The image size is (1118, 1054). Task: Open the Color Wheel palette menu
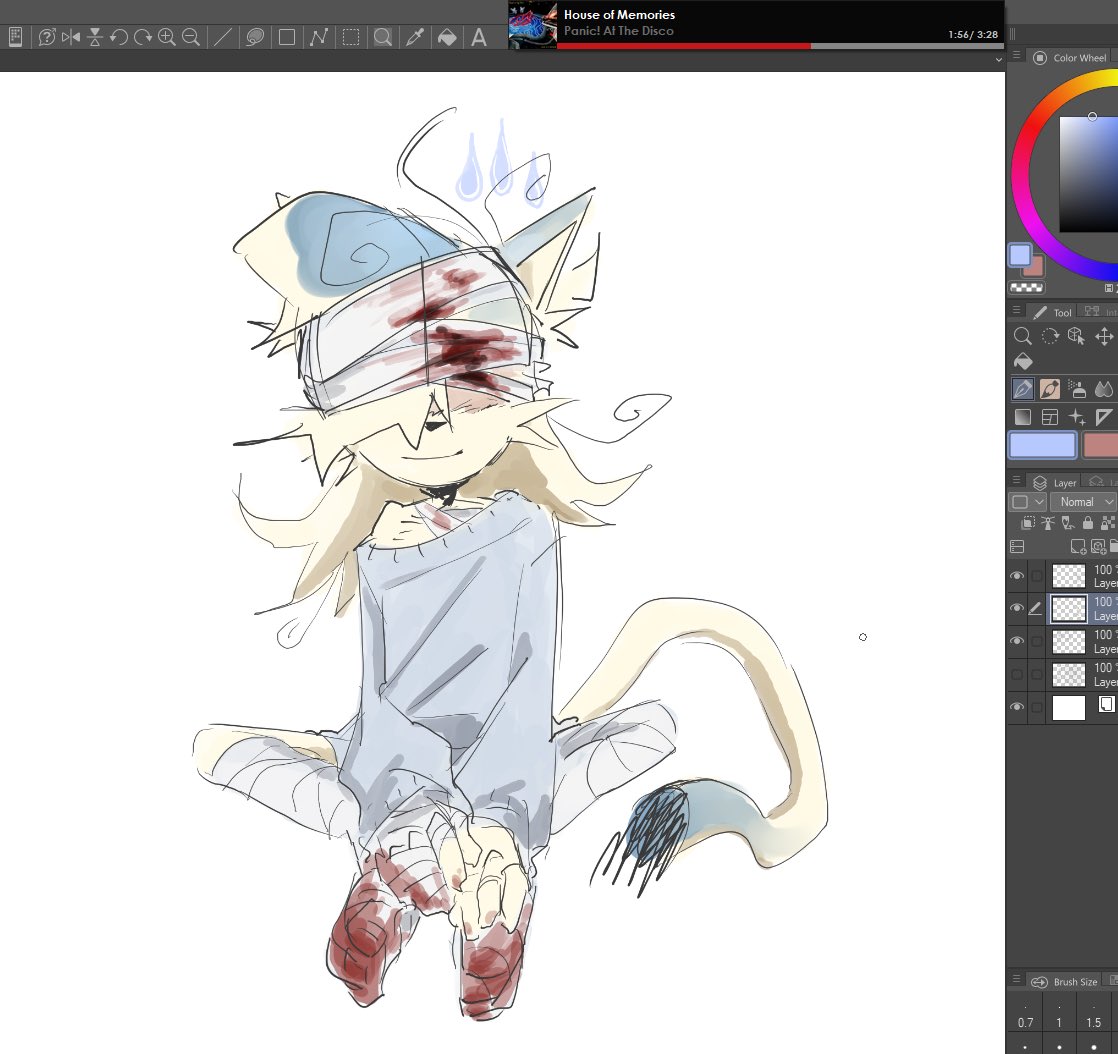(x=1017, y=56)
